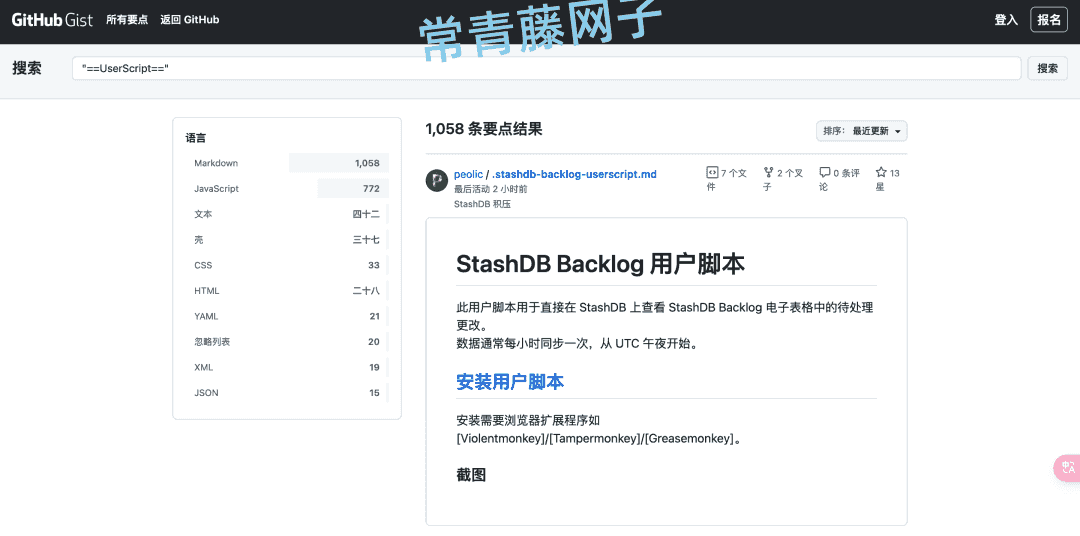The height and width of the screenshot is (536, 1080).
Task: Open the 13 星 stargazers star icon
Action: pos(881,172)
